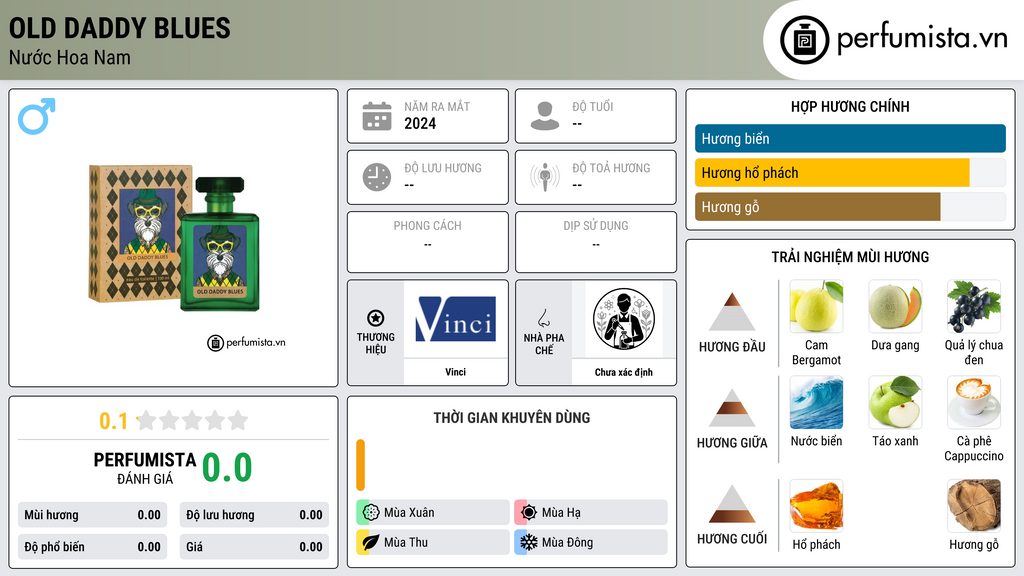The image size is (1024, 576).
Task: Click the Mùa Hạ sun icon
Action: [x=529, y=513]
